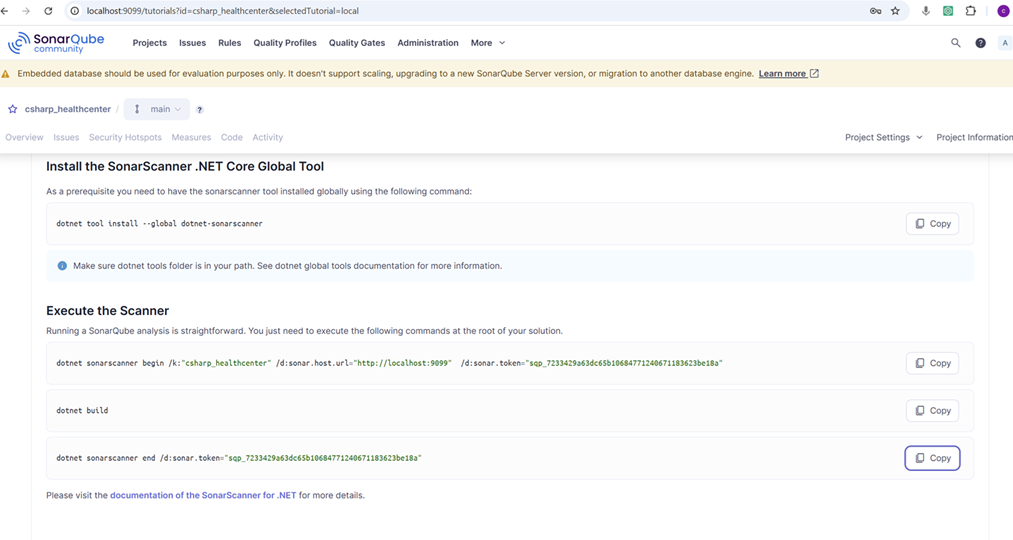Open Administration
The height and width of the screenshot is (540, 1013).
click(x=428, y=43)
